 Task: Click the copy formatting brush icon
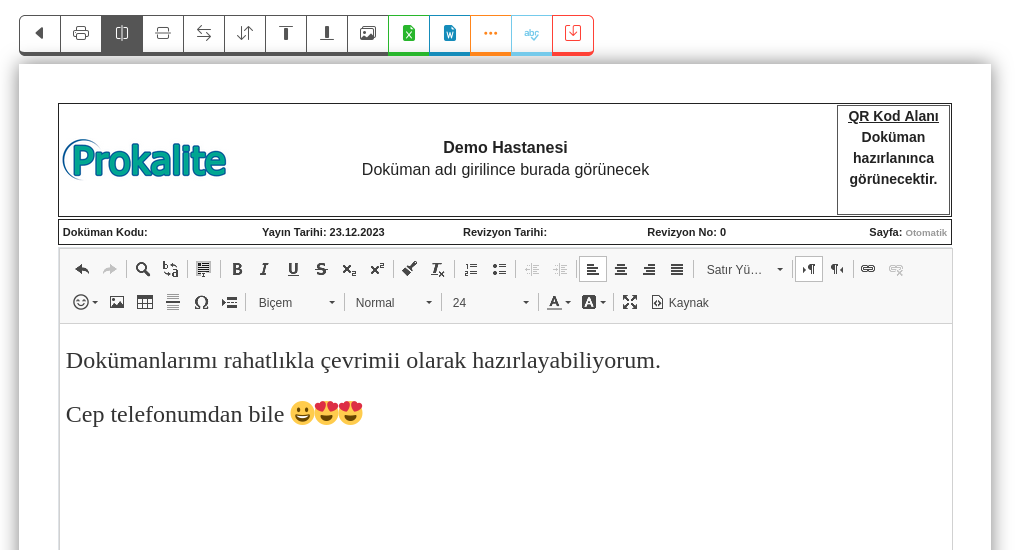pyautogui.click(x=410, y=269)
